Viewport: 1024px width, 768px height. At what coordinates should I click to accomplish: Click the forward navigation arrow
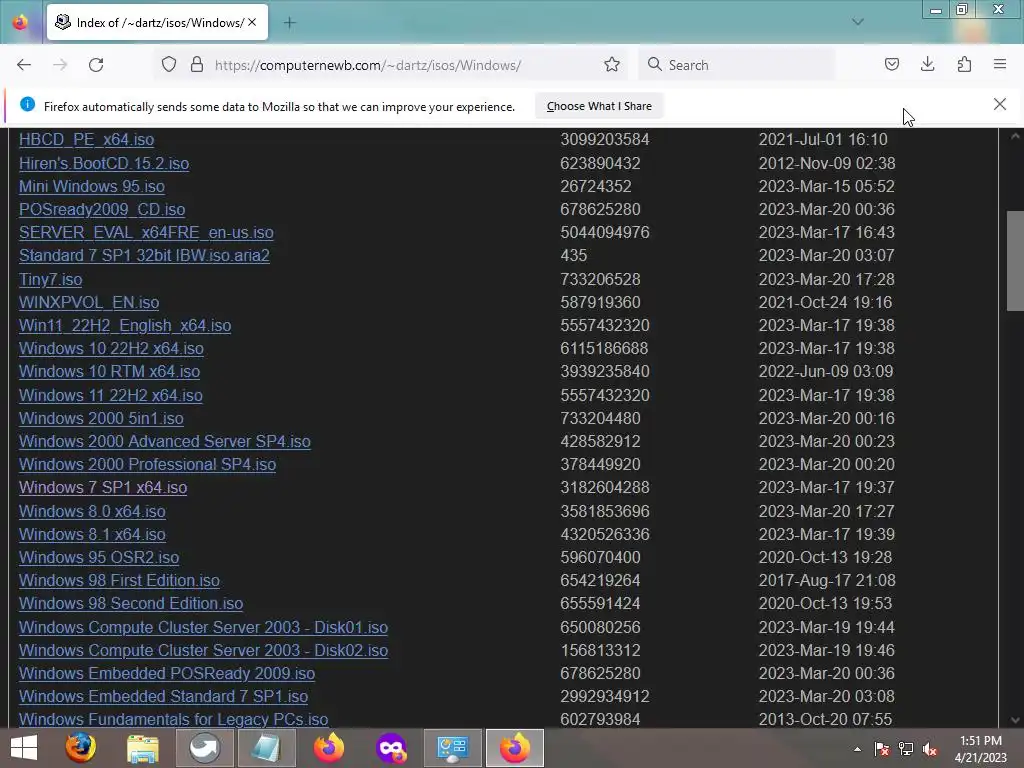pos(60,65)
